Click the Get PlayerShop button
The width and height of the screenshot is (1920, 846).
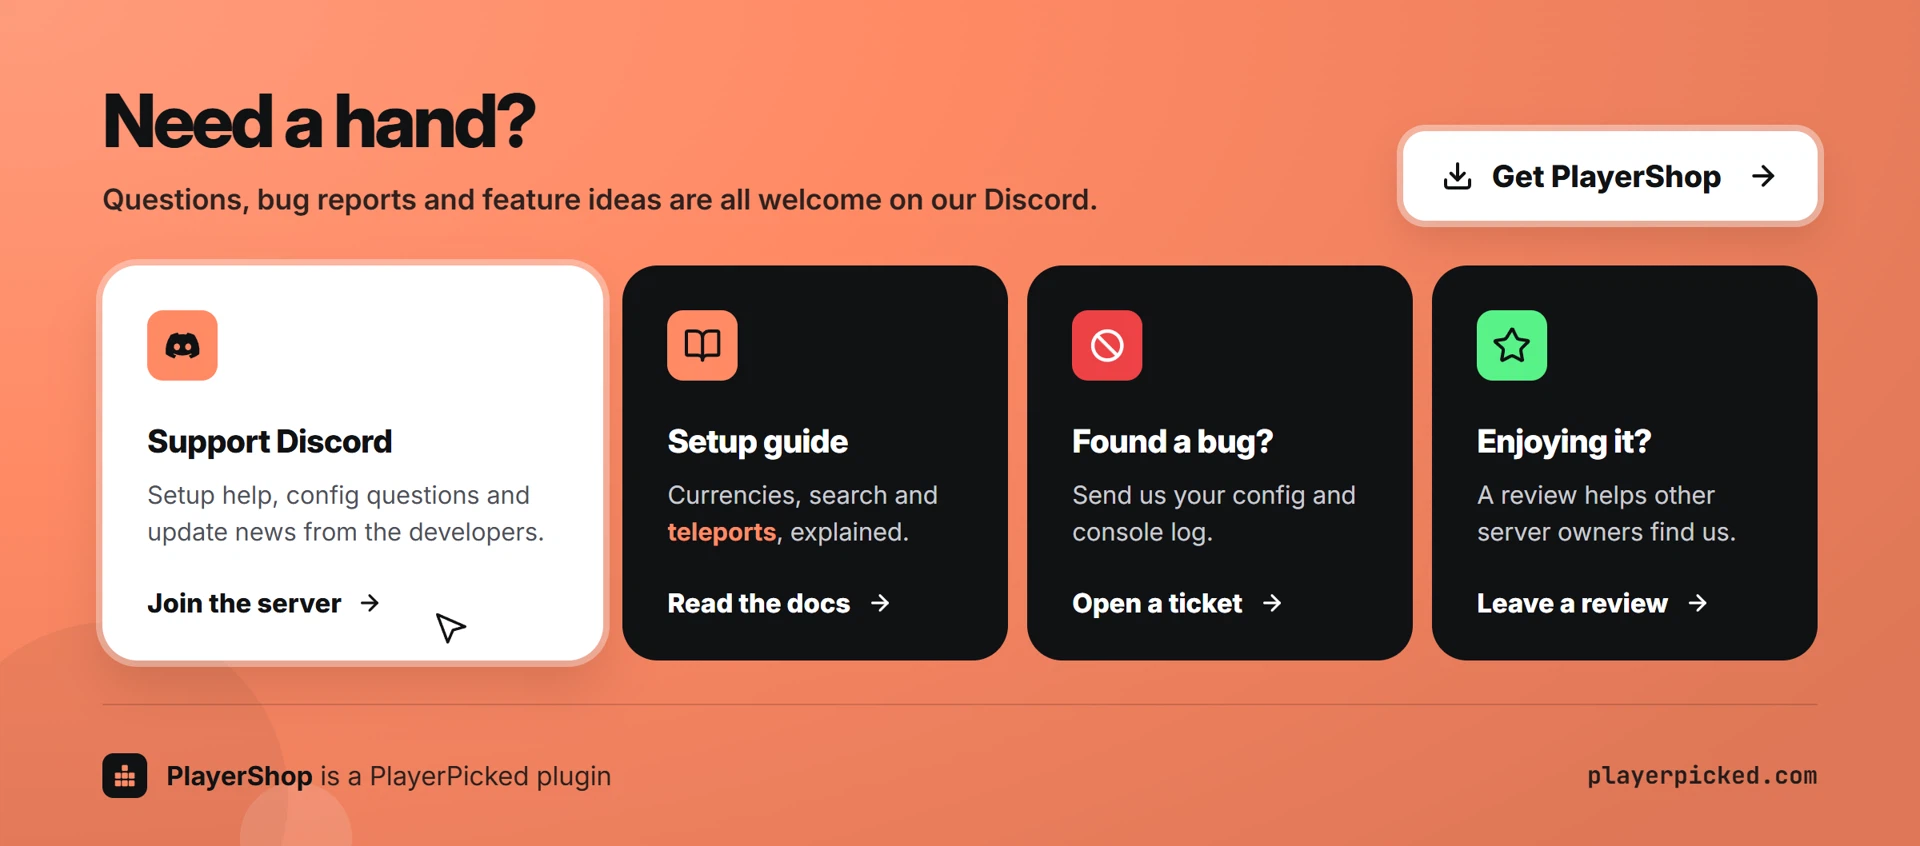click(x=1610, y=176)
